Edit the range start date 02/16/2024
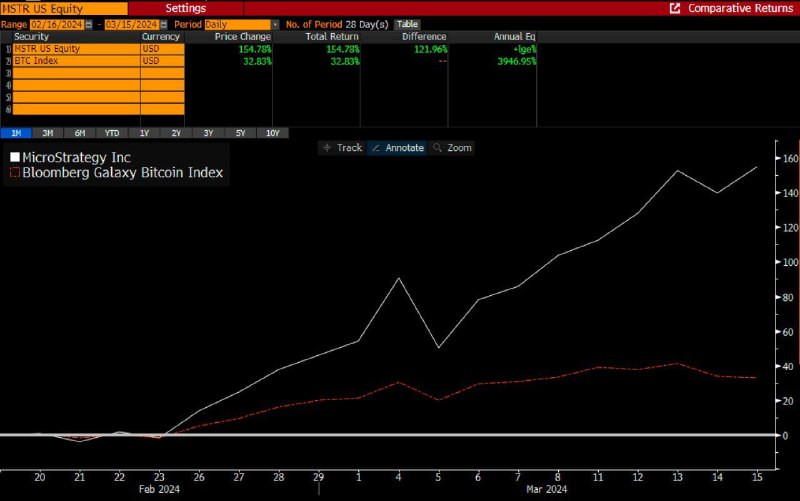 click(x=57, y=24)
